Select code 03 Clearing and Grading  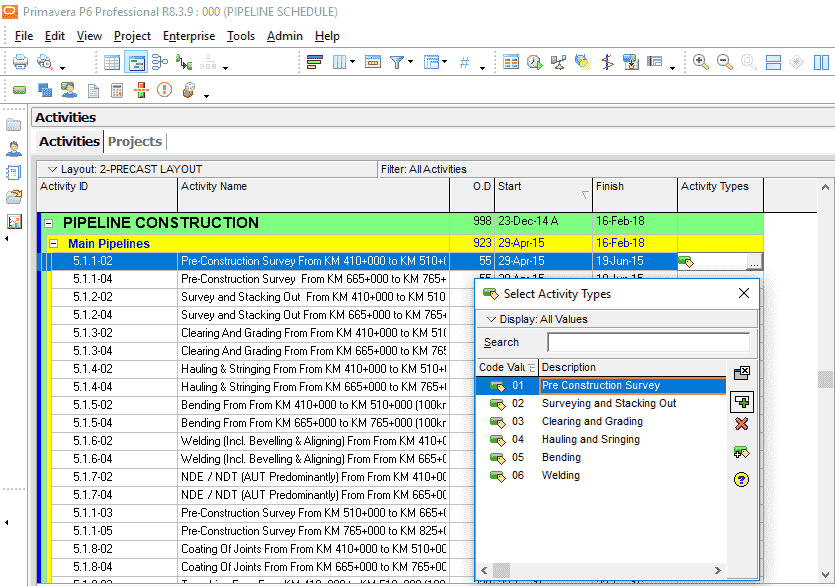[x=601, y=422]
